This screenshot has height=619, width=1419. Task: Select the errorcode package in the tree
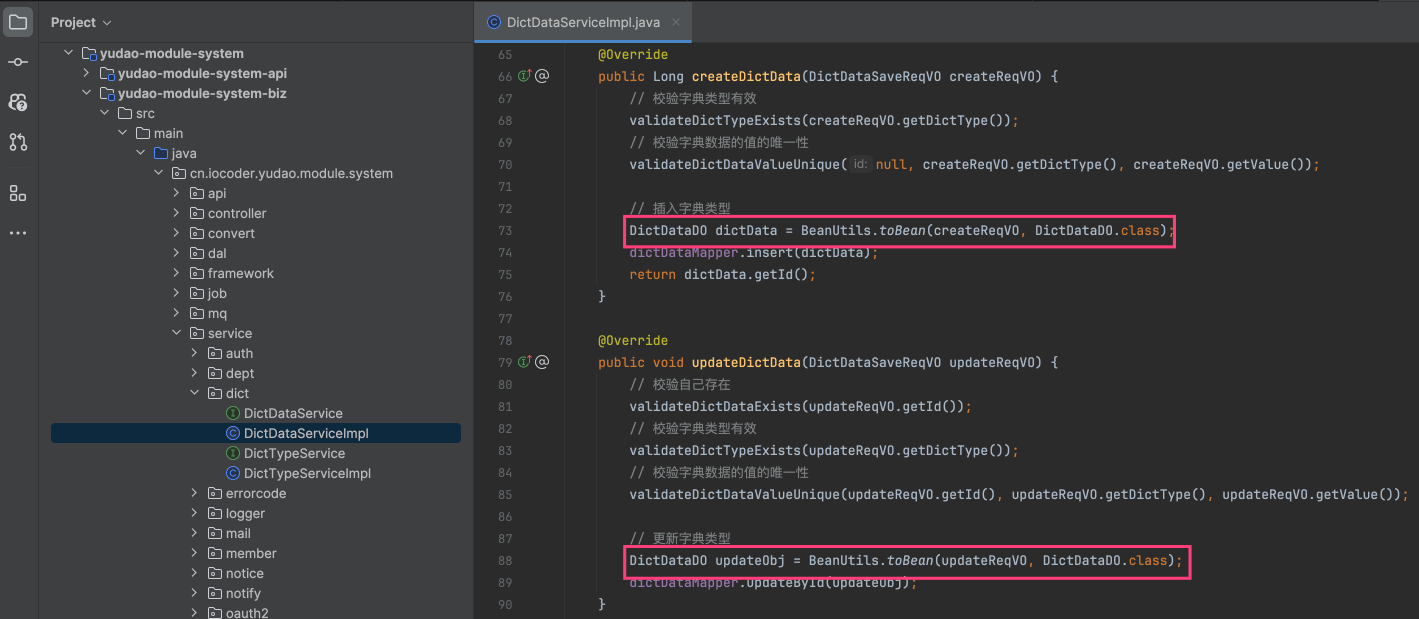pyautogui.click(x=255, y=493)
